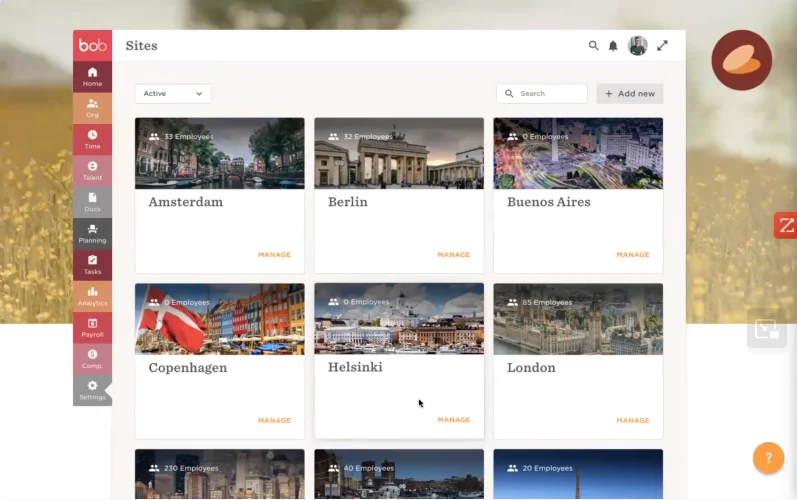Image resolution: width=797 pixels, height=500 pixels.
Task: Click MANAGE on the Copenhagen card
Action: coord(274,420)
